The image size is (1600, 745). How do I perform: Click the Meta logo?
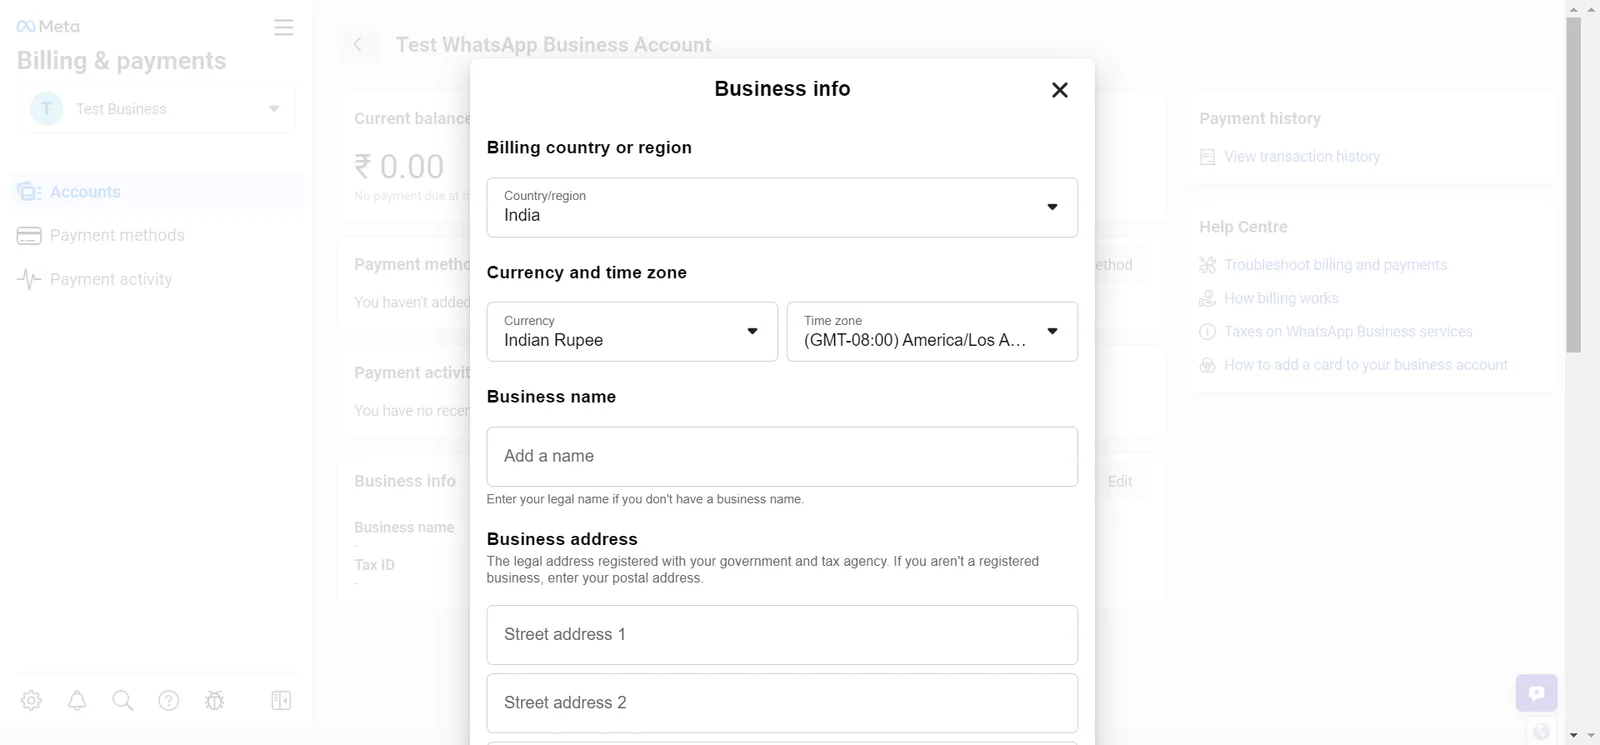[x=48, y=26]
